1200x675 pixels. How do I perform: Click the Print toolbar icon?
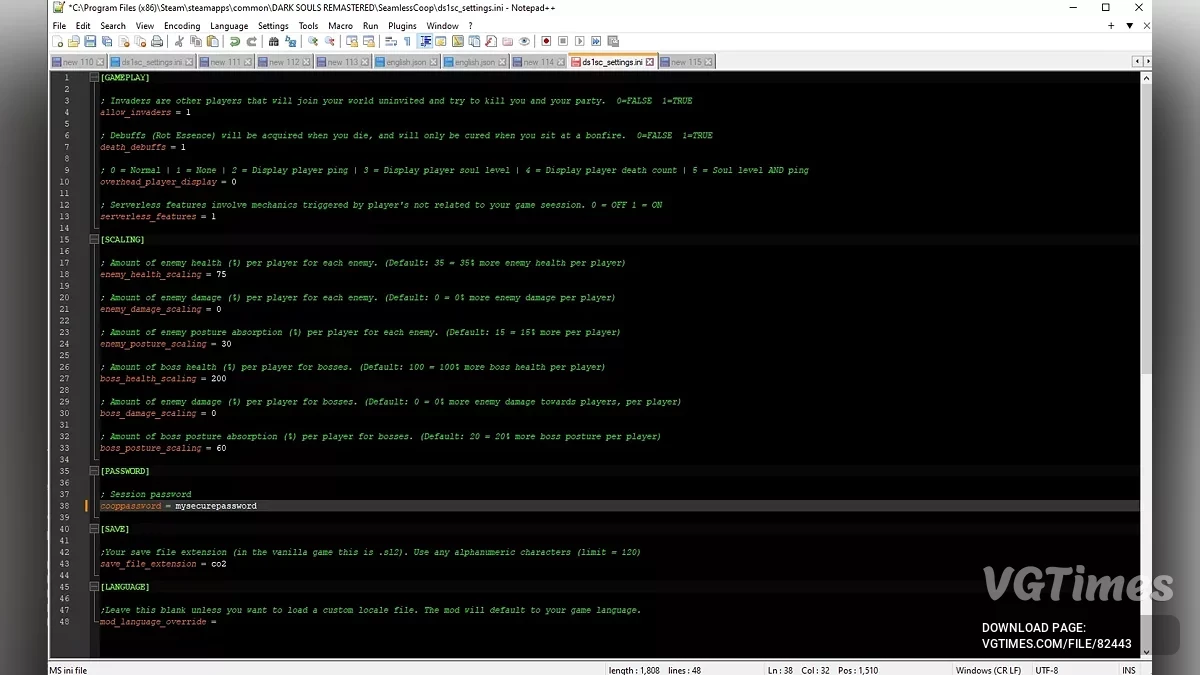[157, 41]
